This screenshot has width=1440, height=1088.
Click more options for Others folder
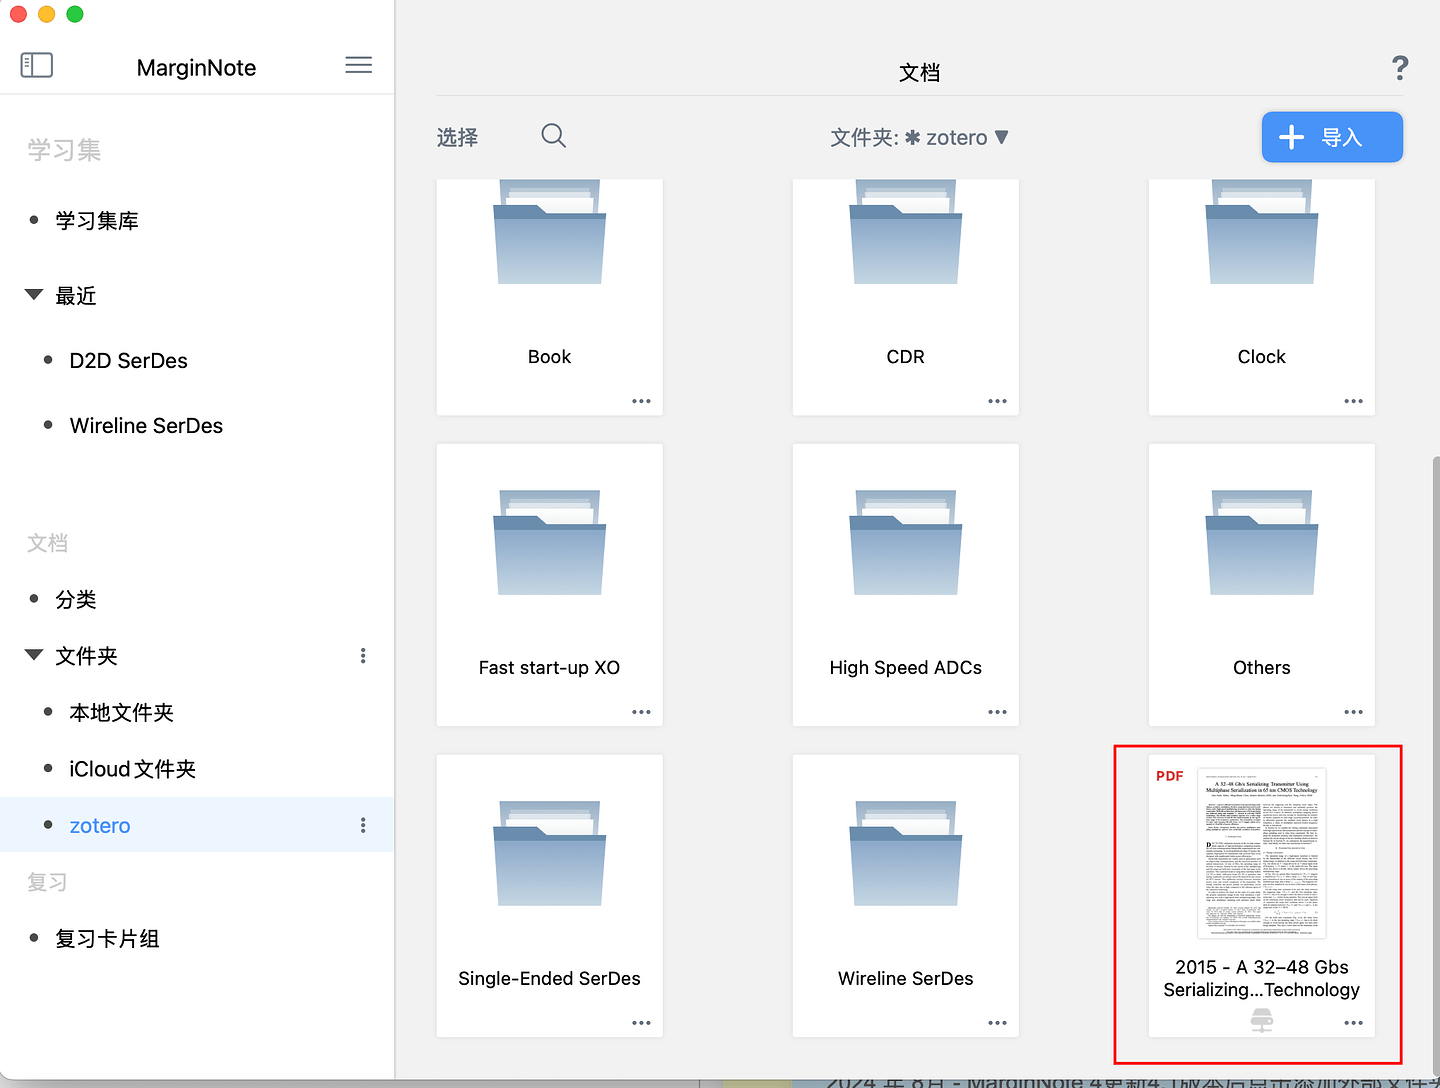click(x=1353, y=712)
